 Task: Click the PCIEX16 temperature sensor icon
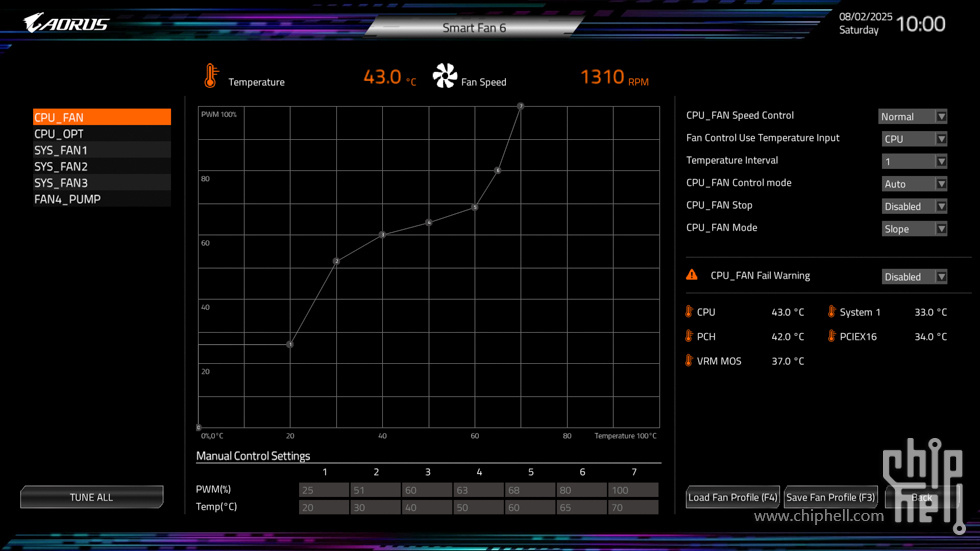click(x=832, y=336)
